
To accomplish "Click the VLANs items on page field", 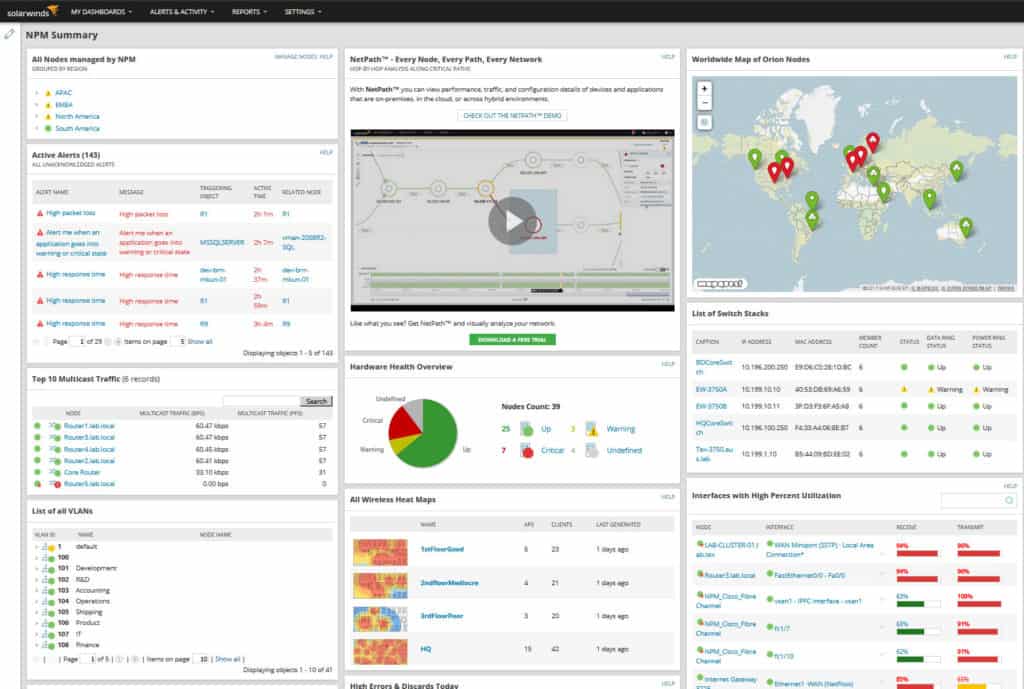I will point(201,659).
